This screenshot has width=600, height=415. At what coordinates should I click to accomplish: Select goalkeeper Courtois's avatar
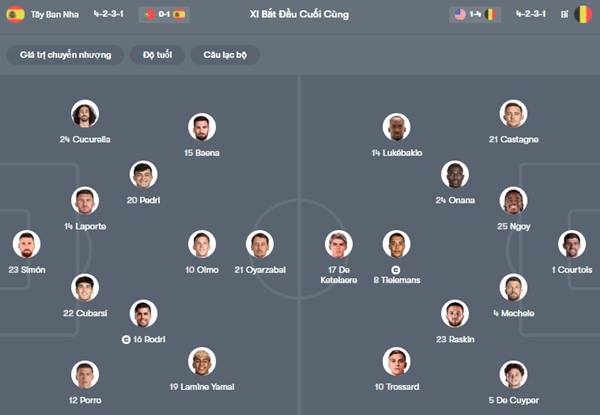(x=572, y=244)
